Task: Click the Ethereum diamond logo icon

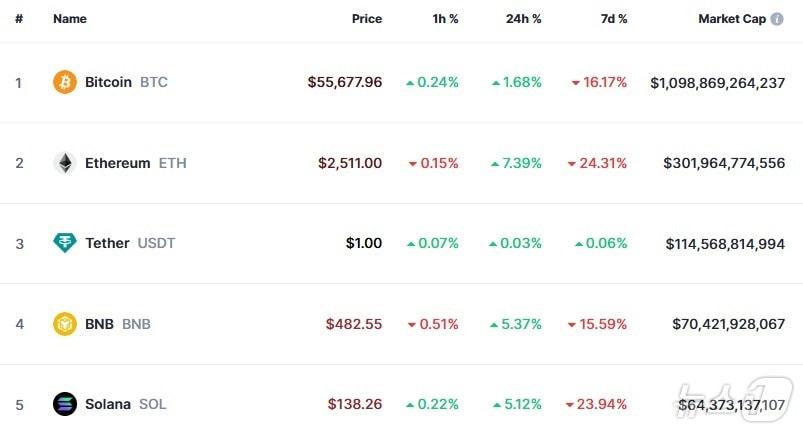Action: point(65,163)
